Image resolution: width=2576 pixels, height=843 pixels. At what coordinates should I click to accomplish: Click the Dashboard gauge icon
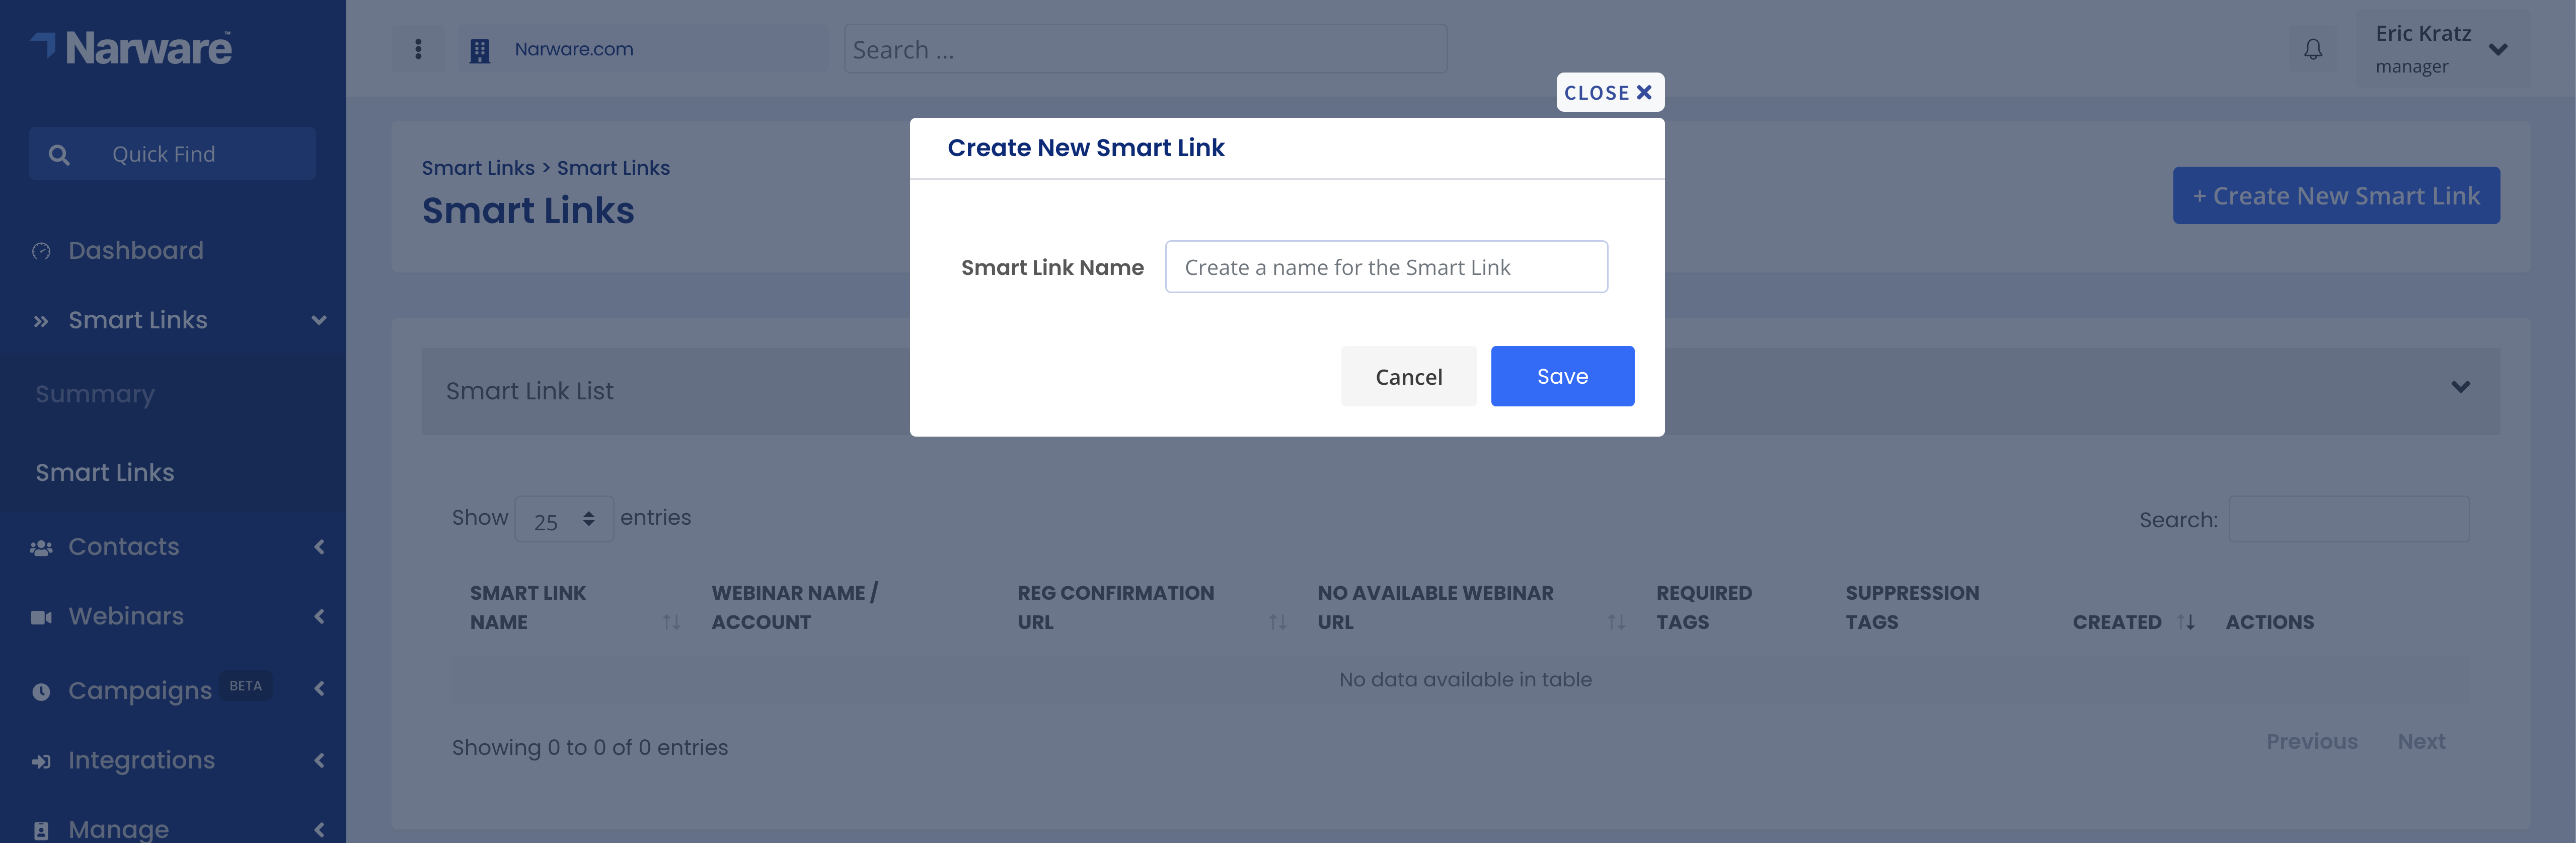coord(41,251)
